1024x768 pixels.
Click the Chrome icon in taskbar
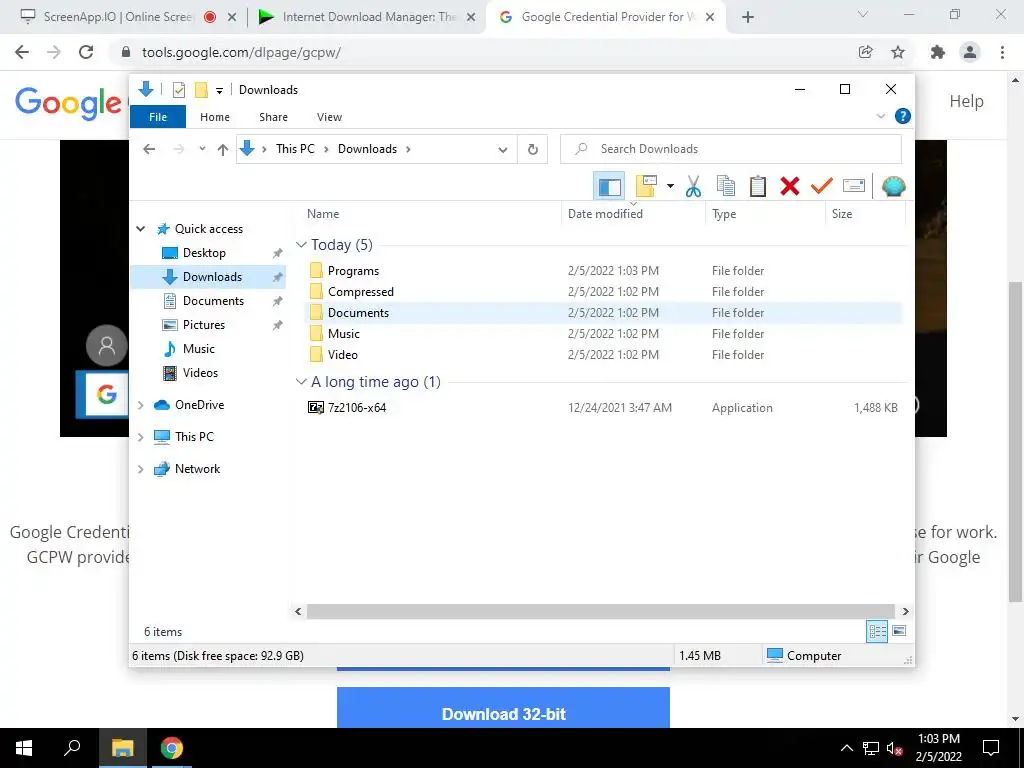[172, 748]
